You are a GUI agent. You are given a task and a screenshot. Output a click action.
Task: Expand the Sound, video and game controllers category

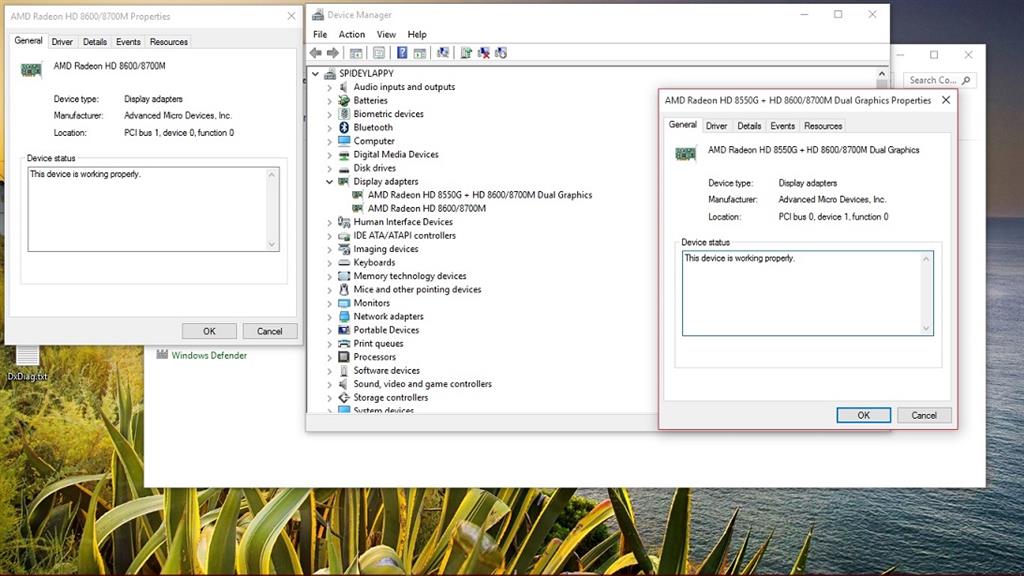point(330,384)
